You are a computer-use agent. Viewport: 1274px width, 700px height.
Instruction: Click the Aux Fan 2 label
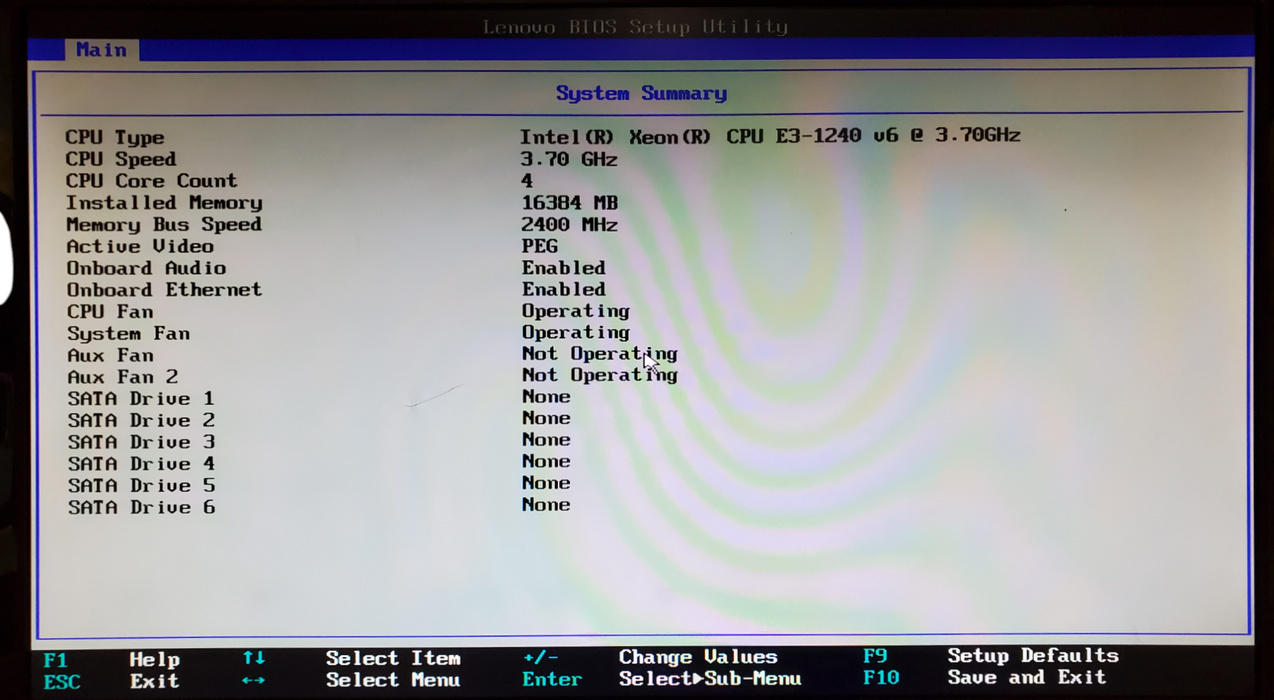pos(123,377)
